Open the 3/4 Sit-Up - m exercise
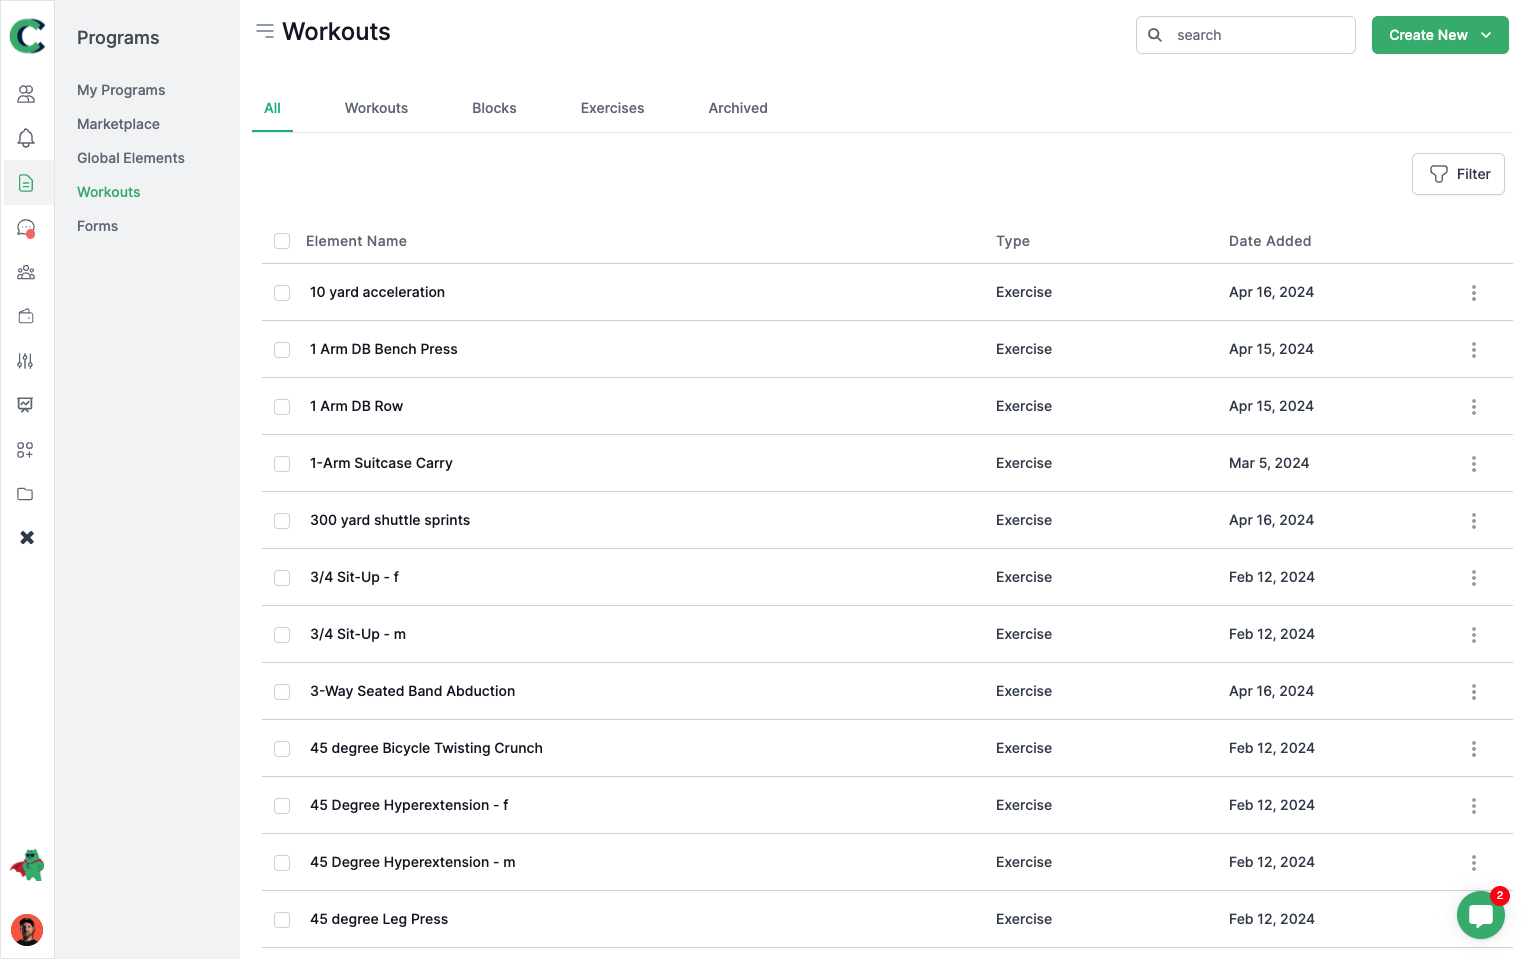The width and height of the screenshot is (1525, 959). [x=358, y=634]
